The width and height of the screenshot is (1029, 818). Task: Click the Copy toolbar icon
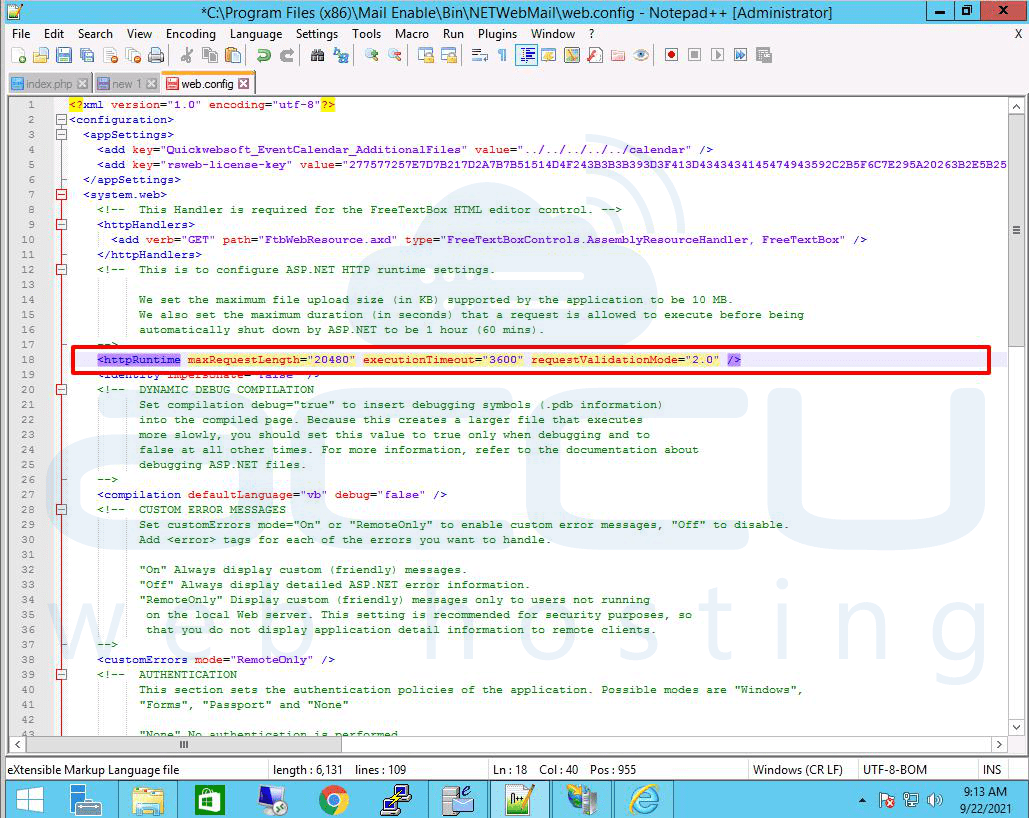(x=210, y=56)
